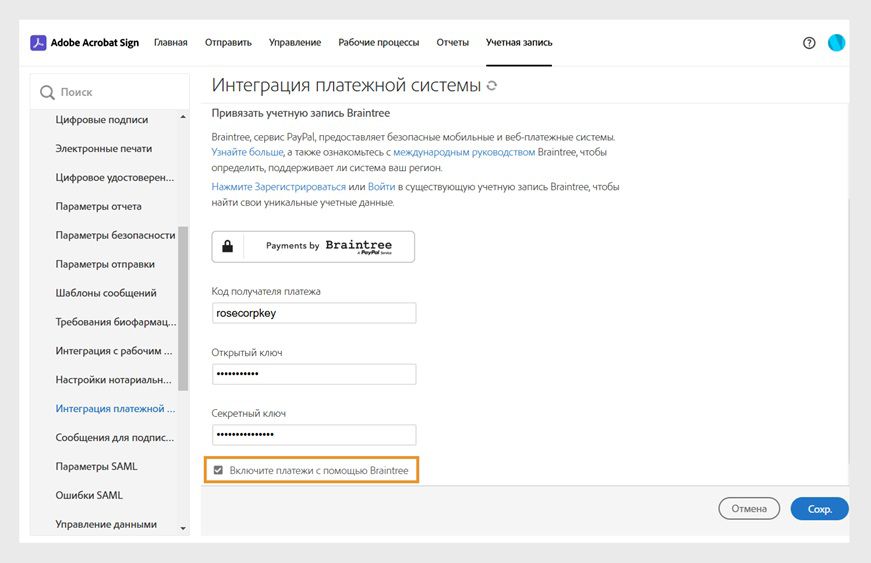Viewport: 871px width, 563px height.
Task: Click the refresh icon next to the page title
Action: 492,86
